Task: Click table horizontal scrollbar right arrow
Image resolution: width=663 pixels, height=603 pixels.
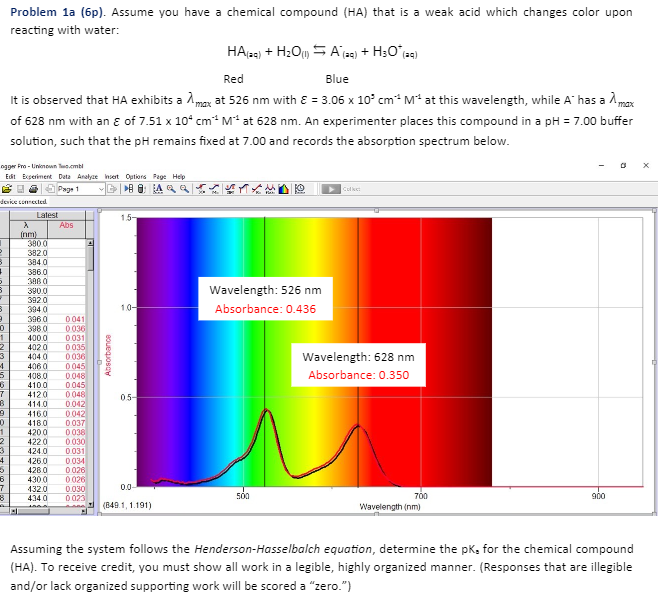Action: pos(83,511)
